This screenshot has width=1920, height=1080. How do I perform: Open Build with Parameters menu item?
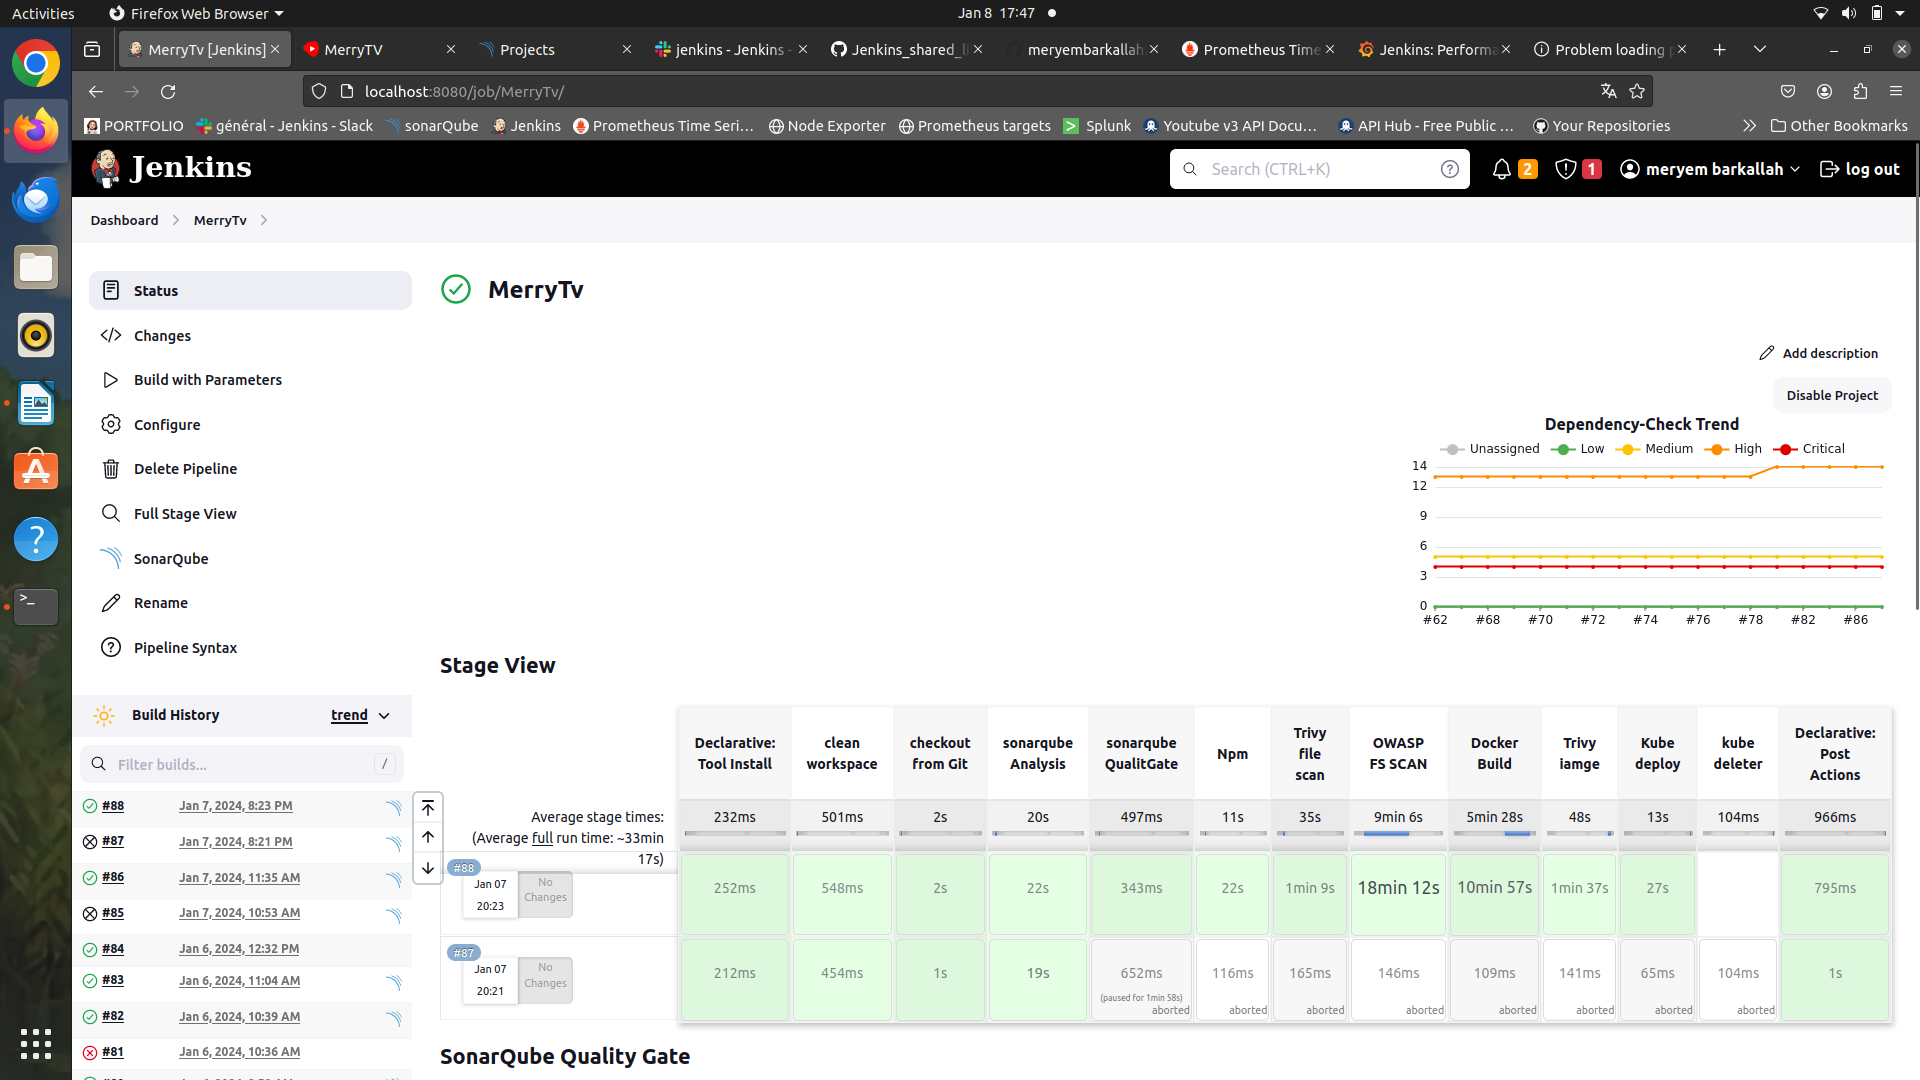[x=207, y=380]
